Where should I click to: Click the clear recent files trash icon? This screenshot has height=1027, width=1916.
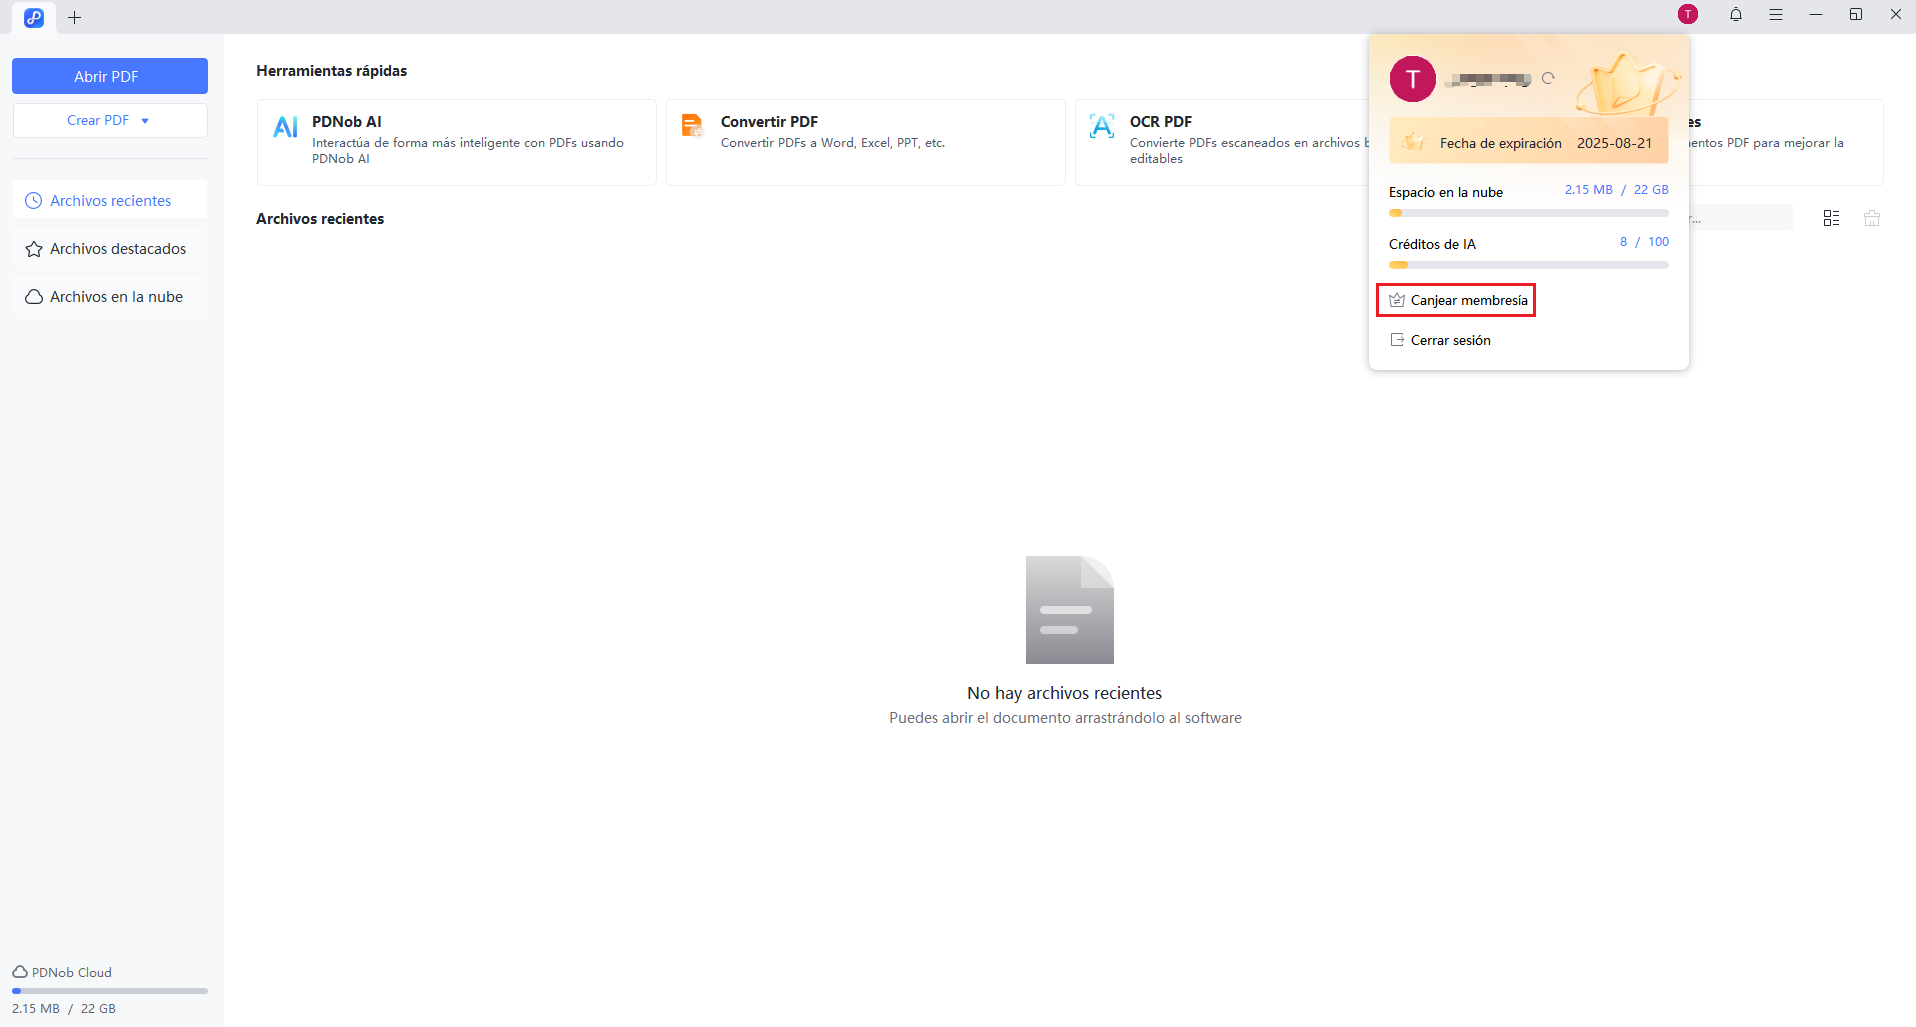tap(1872, 218)
